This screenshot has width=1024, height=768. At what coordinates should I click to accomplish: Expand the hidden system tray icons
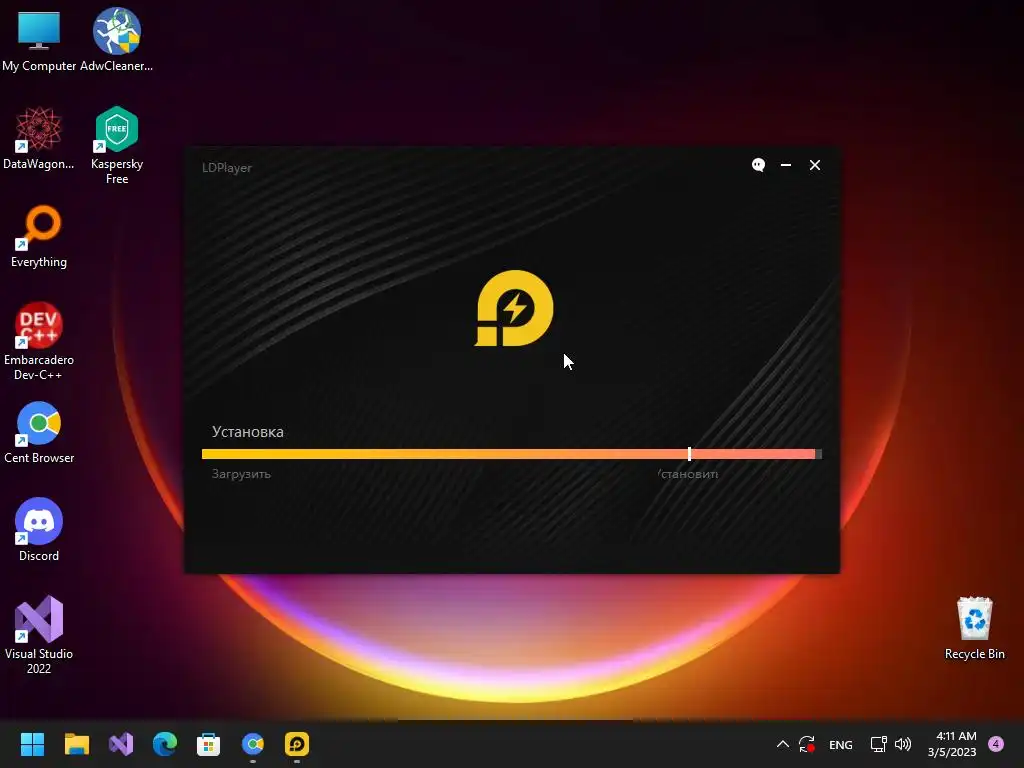click(782, 744)
